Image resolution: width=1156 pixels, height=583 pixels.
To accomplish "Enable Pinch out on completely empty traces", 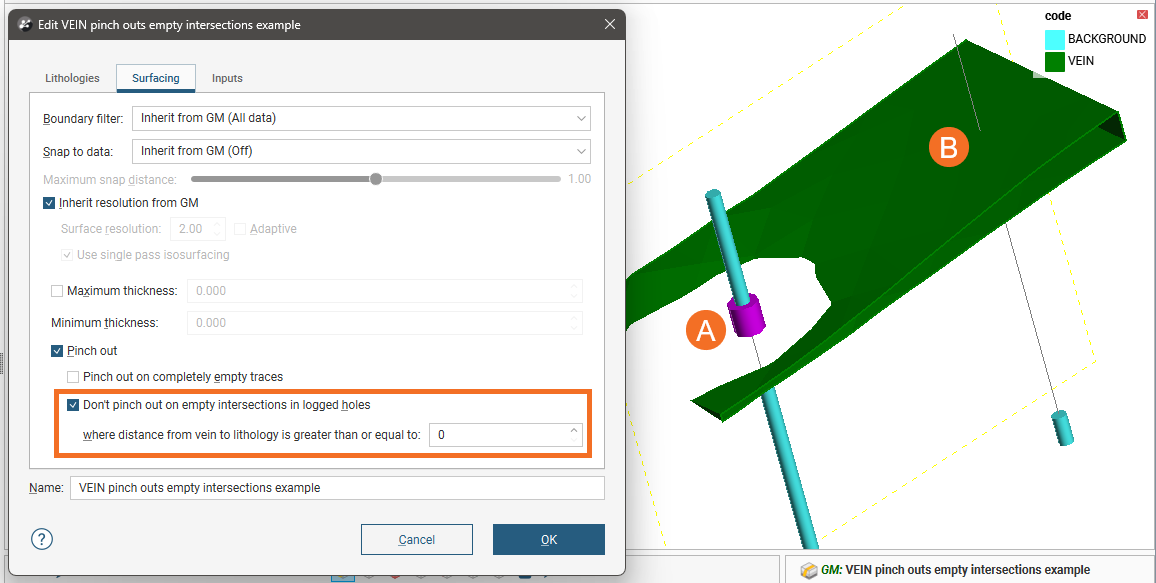I will pyautogui.click(x=73, y=377).
